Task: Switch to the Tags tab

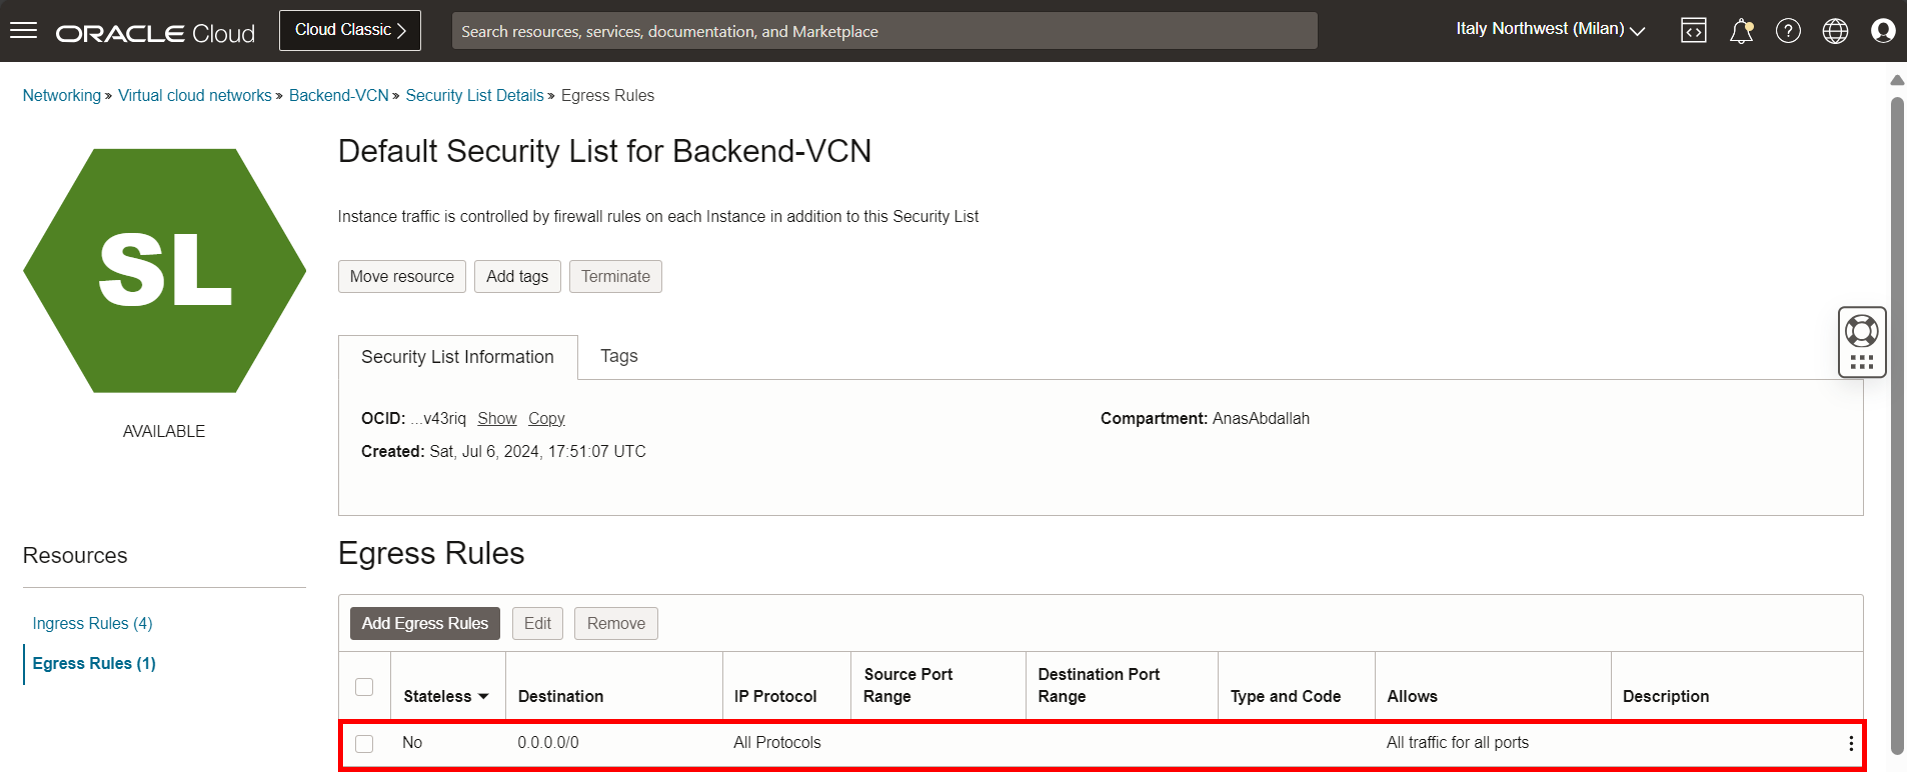Action: click(619, 356)
